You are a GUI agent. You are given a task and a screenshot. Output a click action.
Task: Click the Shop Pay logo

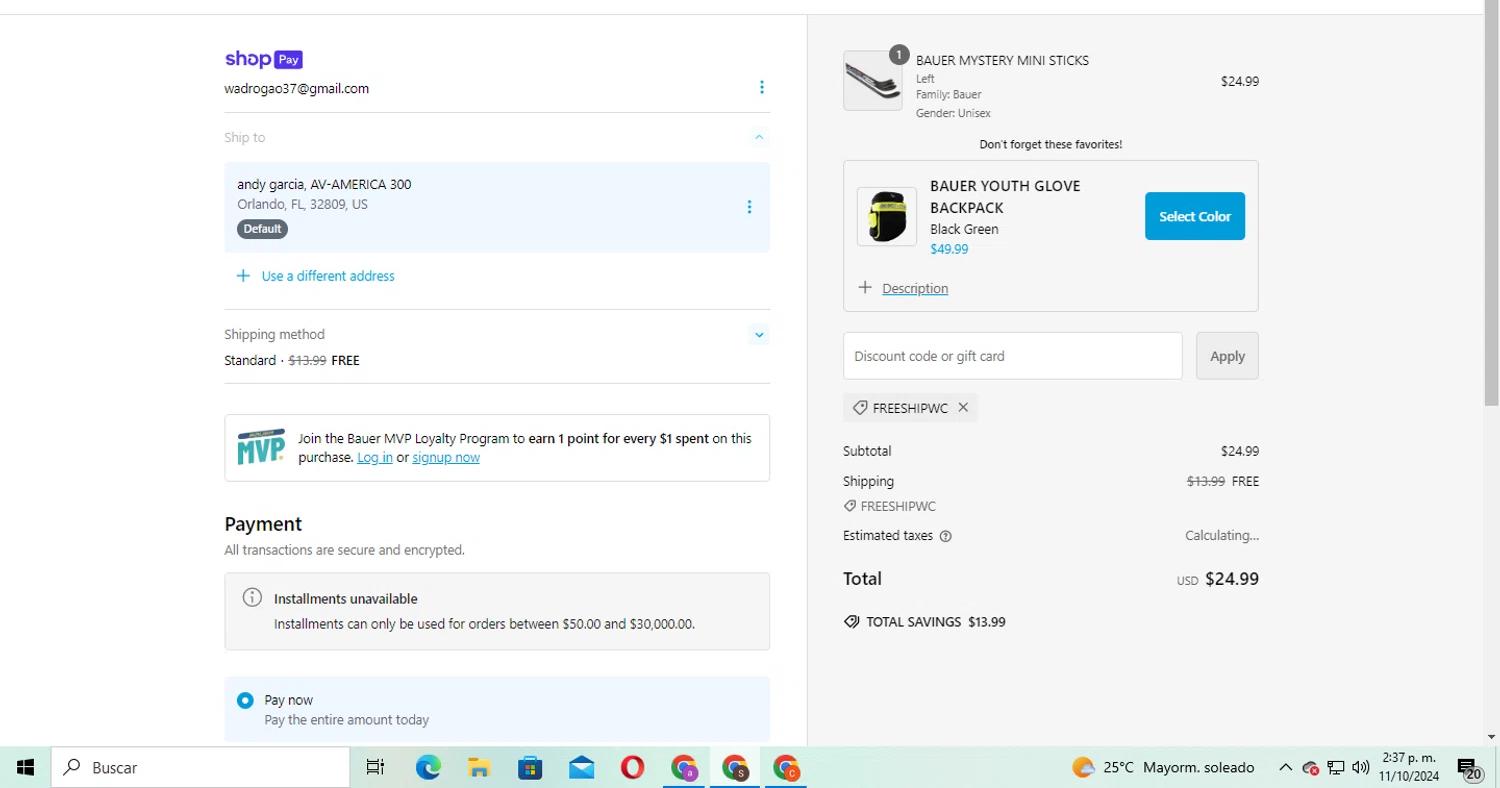point(263,59)
